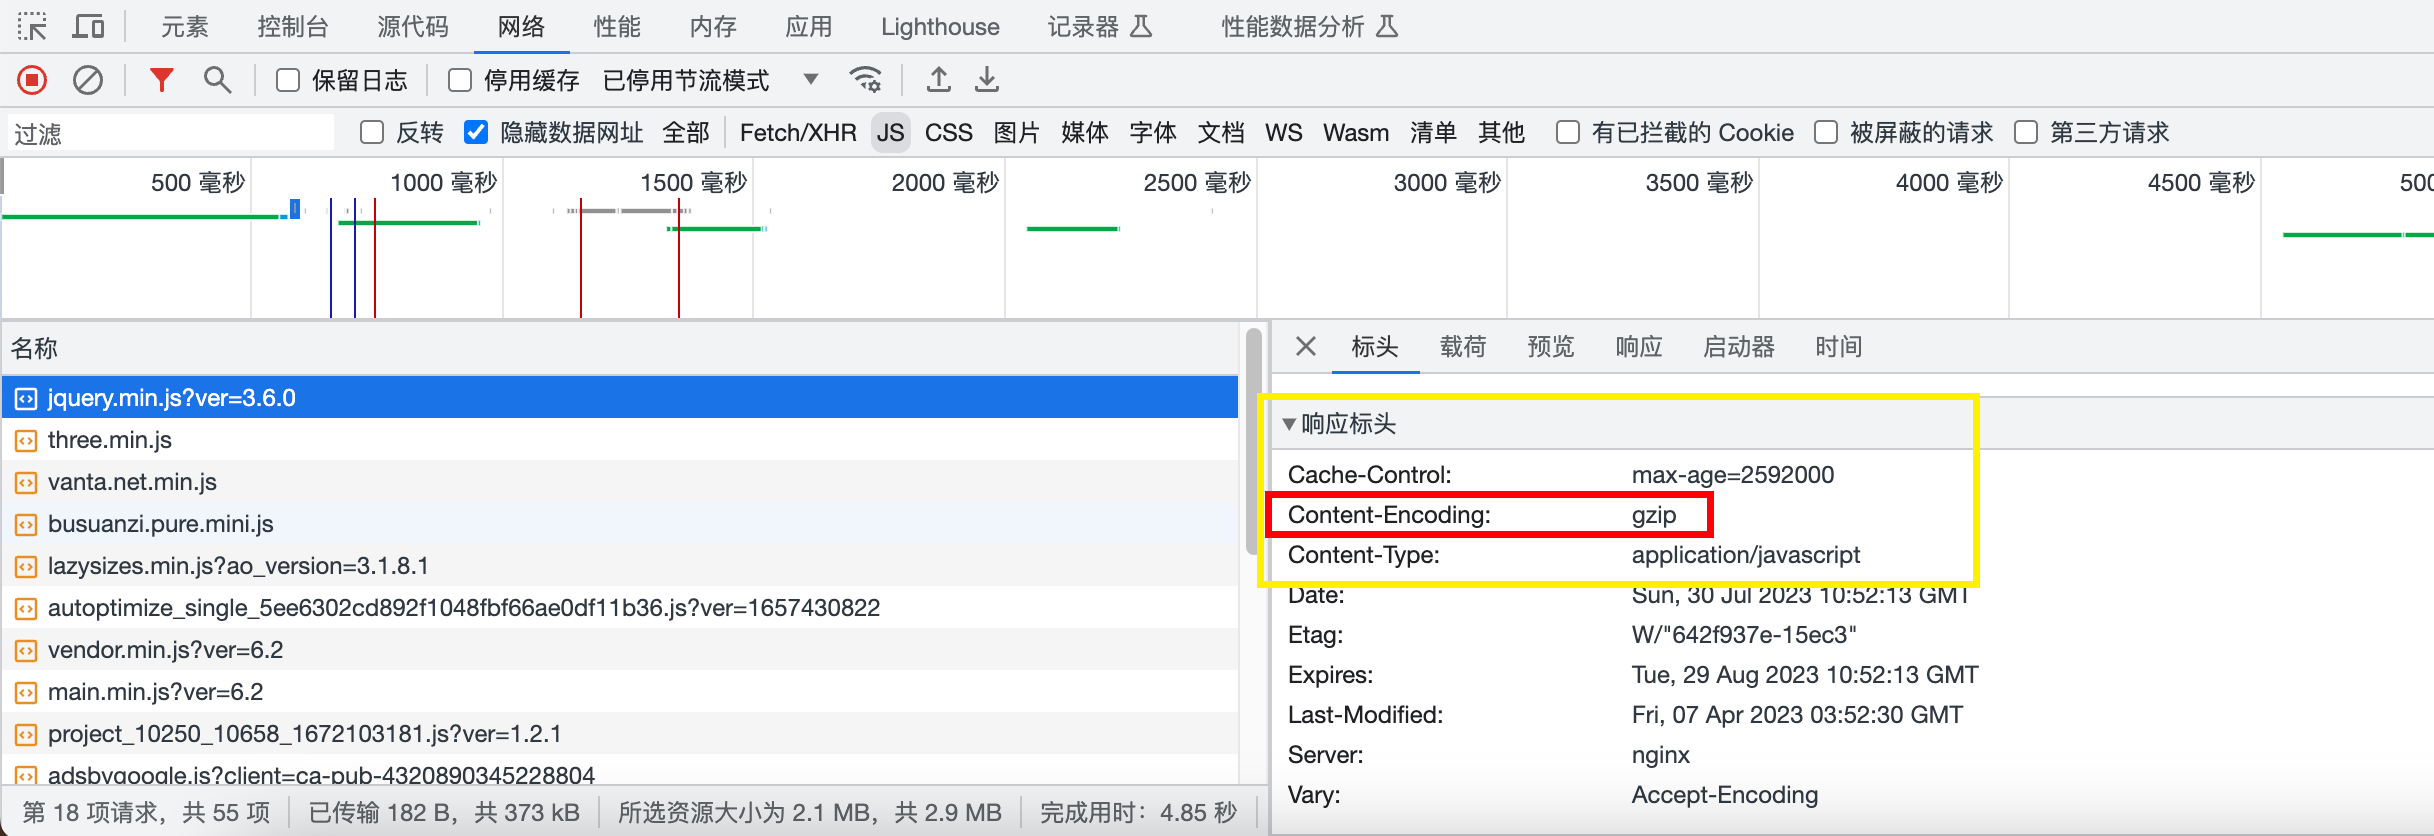
Task: Open the 响应 tab in details pane
Action: [1638, 347]
